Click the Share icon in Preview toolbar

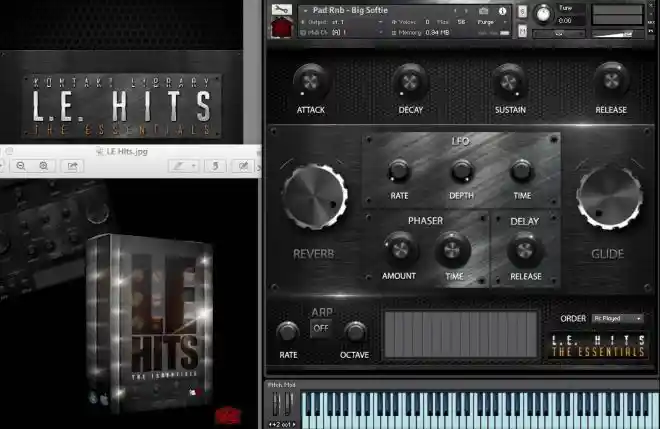click(72, 166)
